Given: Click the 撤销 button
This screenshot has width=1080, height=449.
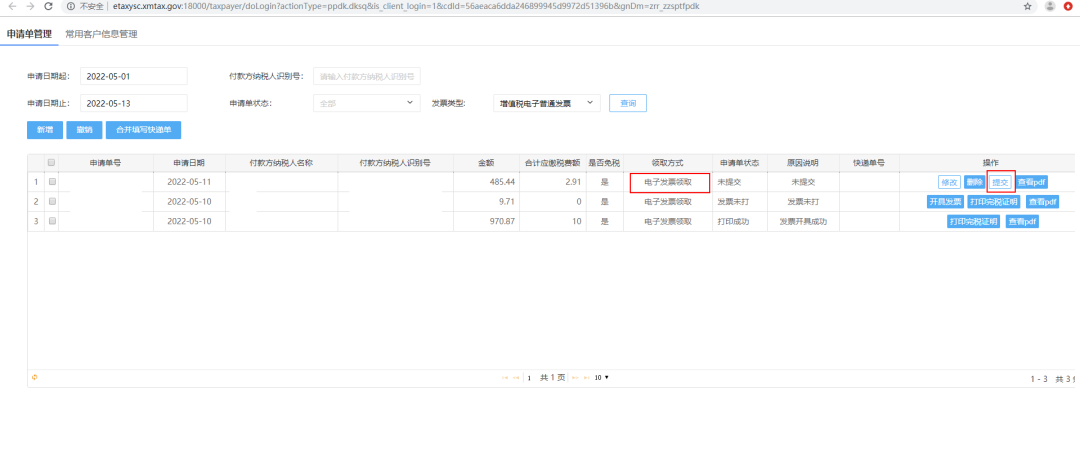Looking at the screenshot, I should pos(84,129).
